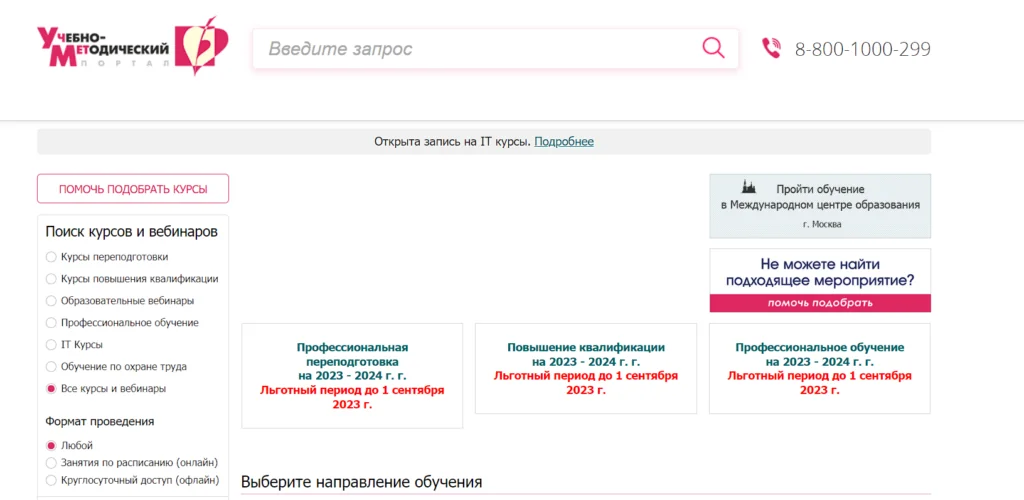Select Курсы повышения квалификации radio option

(x=51, y=279)
